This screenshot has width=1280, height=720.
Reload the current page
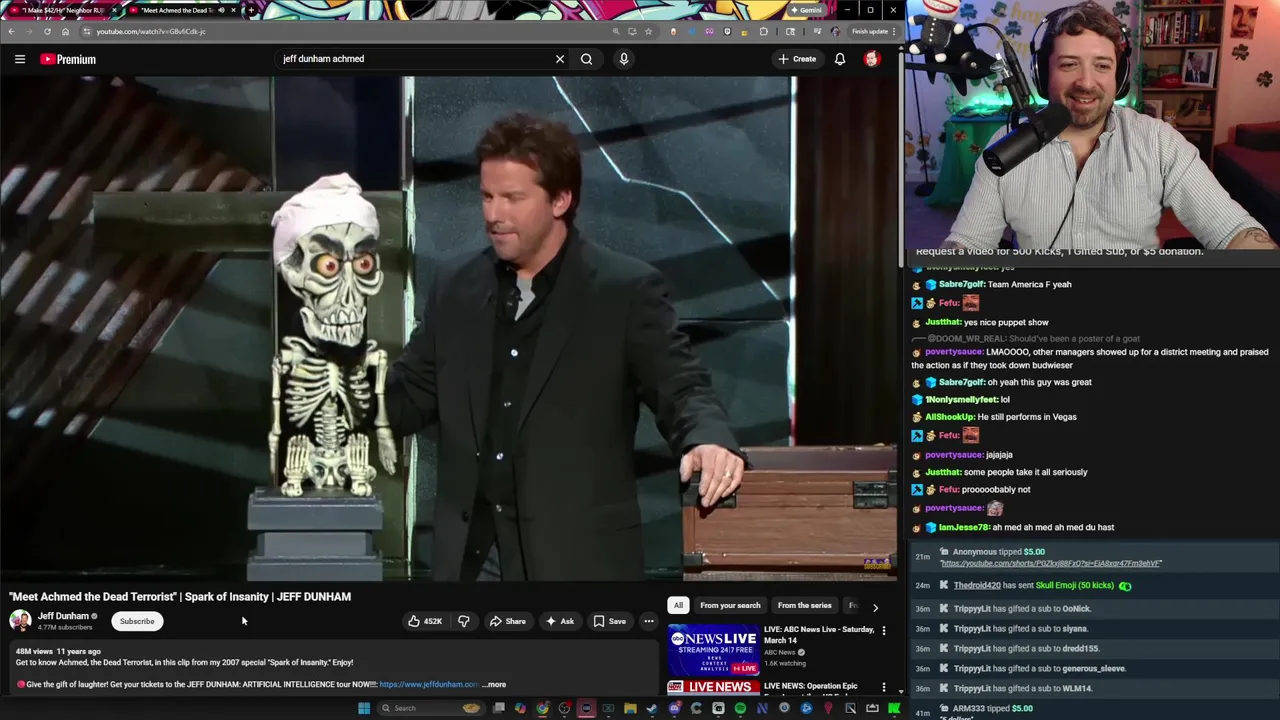click(47, 31)
